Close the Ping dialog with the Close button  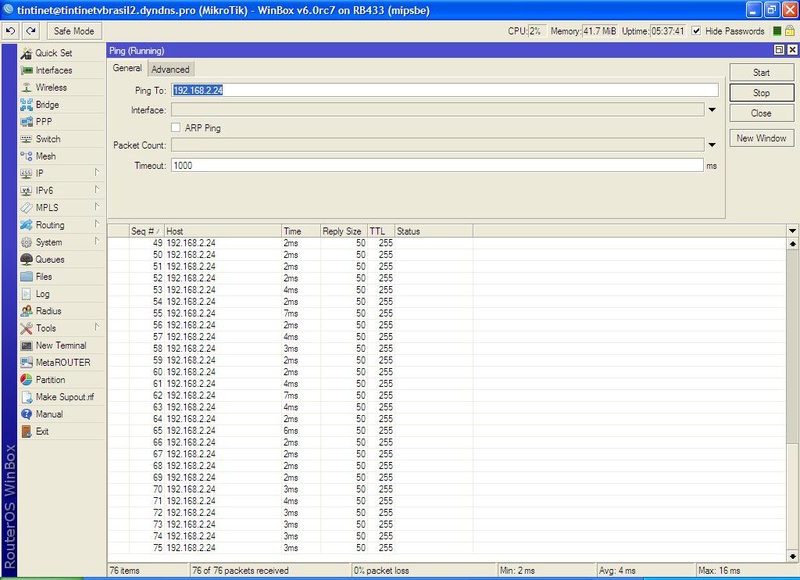coord(762,113)
